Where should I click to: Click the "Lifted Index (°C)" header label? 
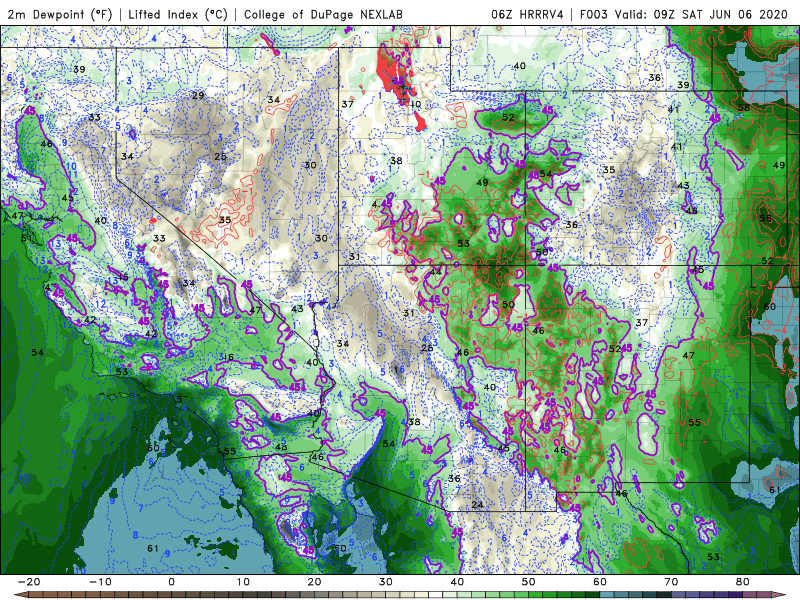click(178, 14)
